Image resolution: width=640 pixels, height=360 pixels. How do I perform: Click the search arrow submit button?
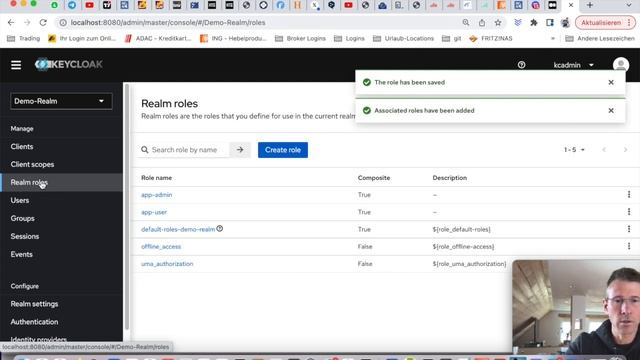240,150
